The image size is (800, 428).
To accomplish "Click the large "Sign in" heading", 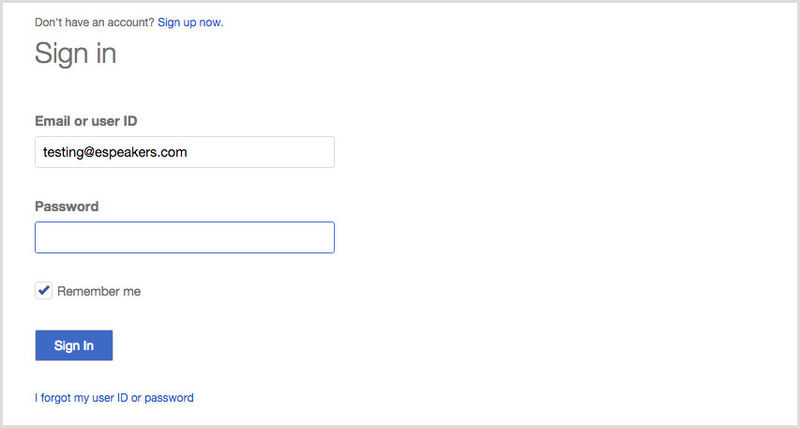I will point(76,54).
